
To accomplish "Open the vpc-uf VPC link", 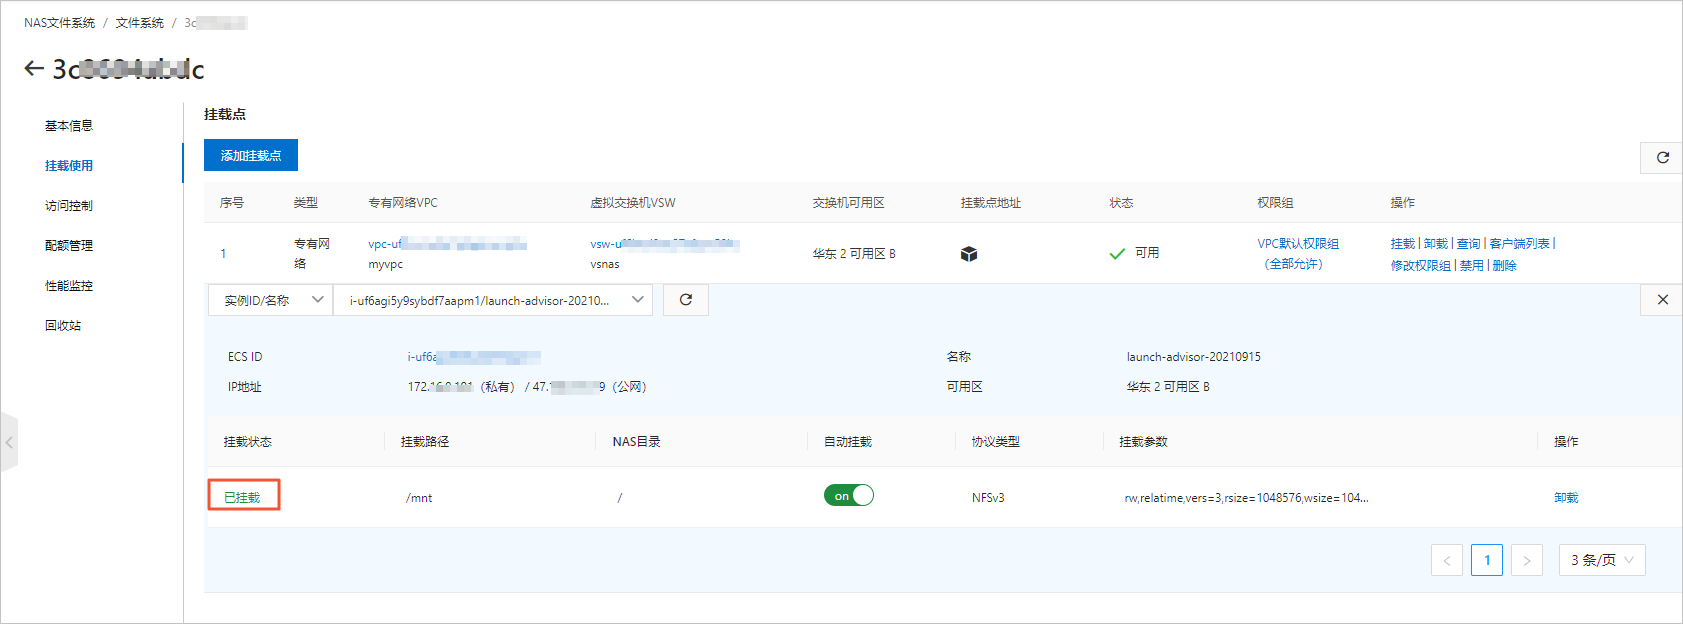I will click(x=447, y=244).
